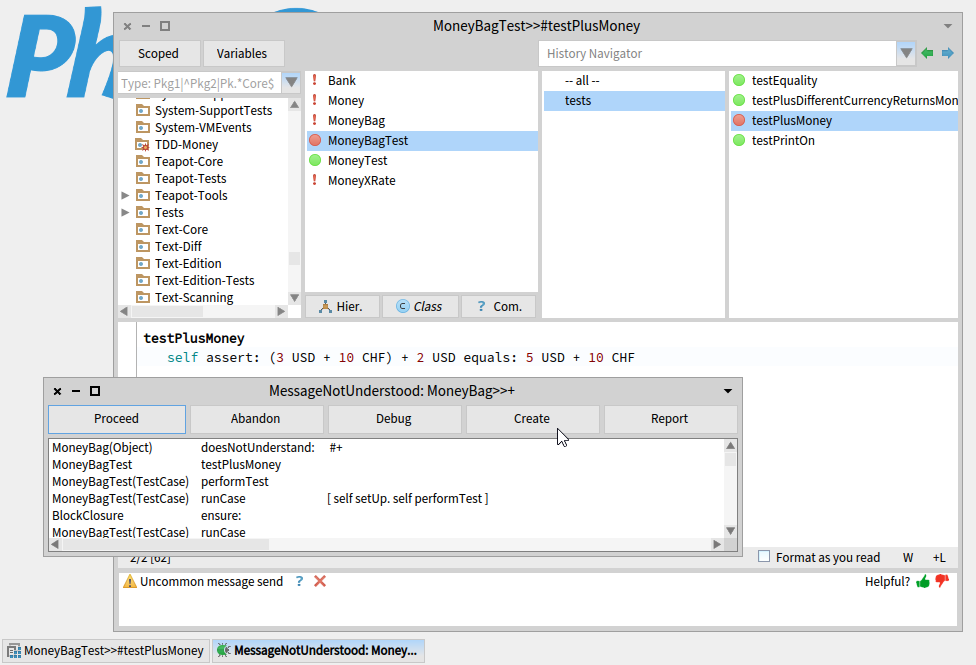Select stack frame 'BlockClosure ensure:'
The width and height of the screenshot is (976, 665).
386,516
